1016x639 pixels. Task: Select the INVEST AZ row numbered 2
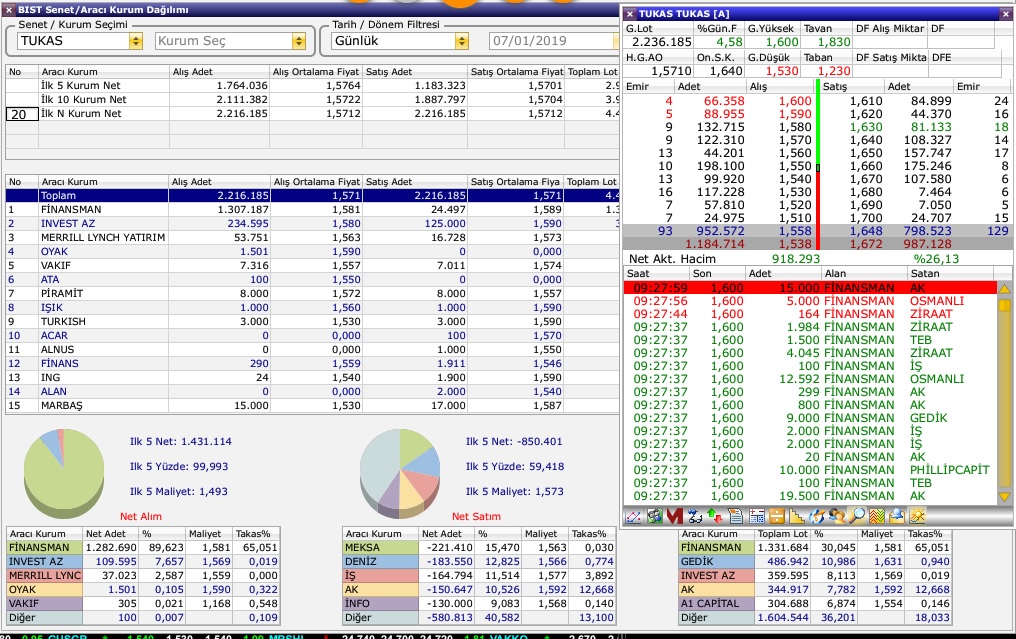coord(312,224)
